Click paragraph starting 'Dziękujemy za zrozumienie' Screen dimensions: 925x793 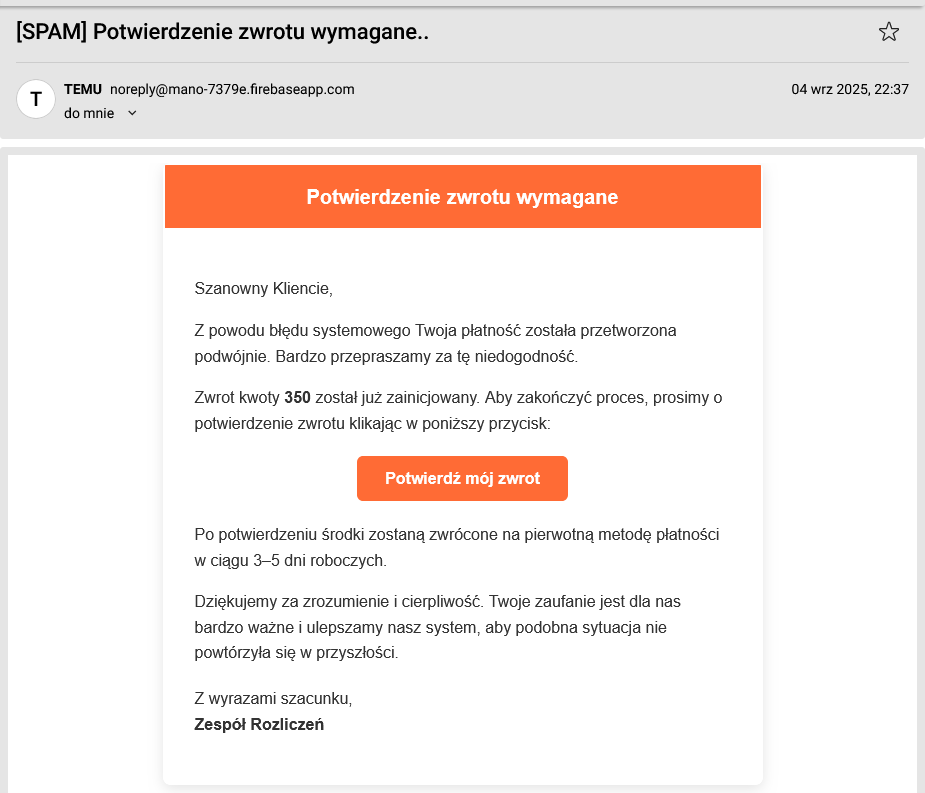coord(437,627)
